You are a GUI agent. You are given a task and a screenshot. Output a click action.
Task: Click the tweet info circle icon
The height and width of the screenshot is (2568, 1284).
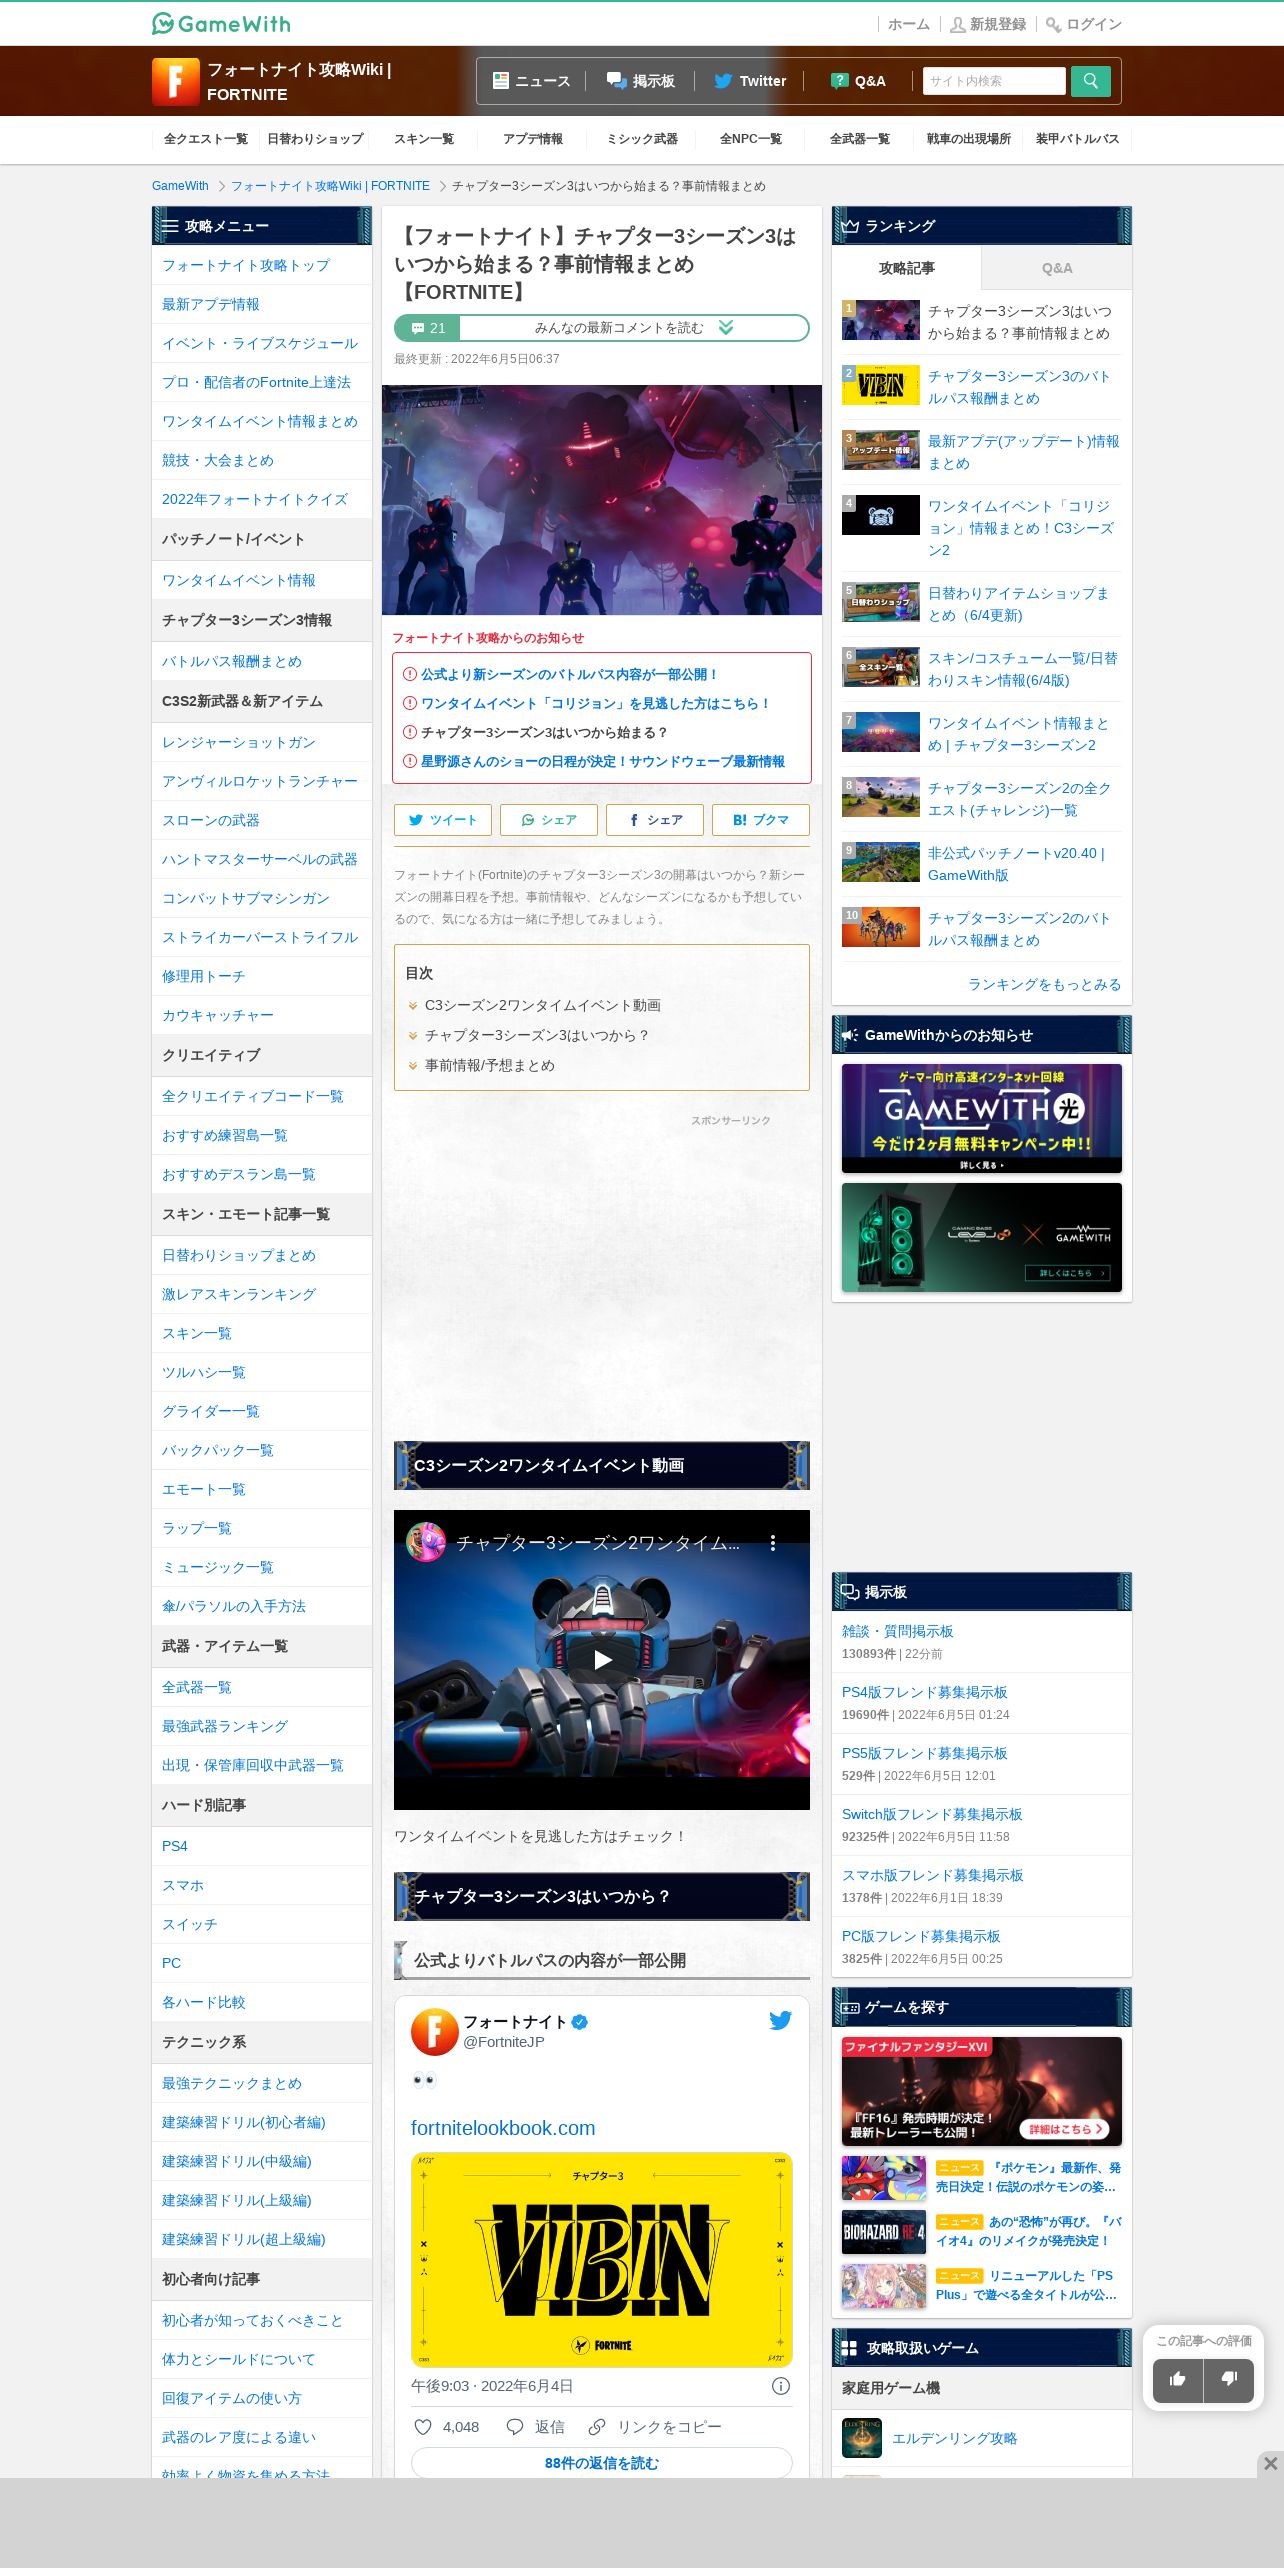781,2386
